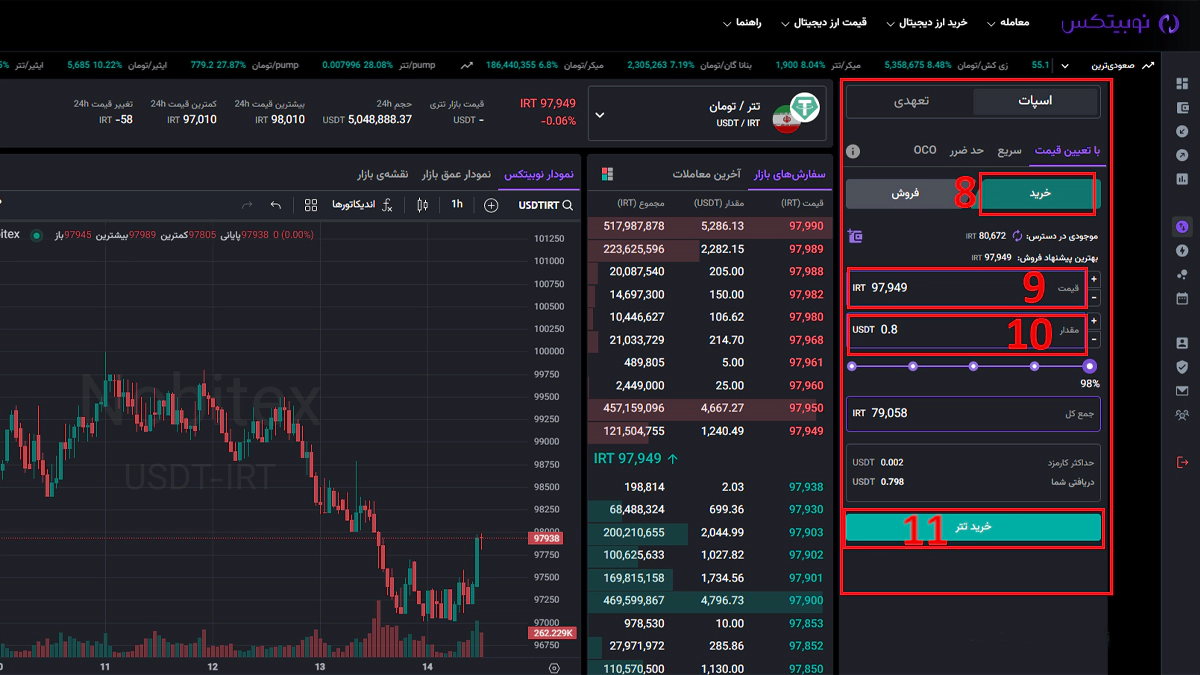The height and width of the screenshot is (675, 1200).
Task: Undo the last chart action
Action: click(x=276, y=205)
